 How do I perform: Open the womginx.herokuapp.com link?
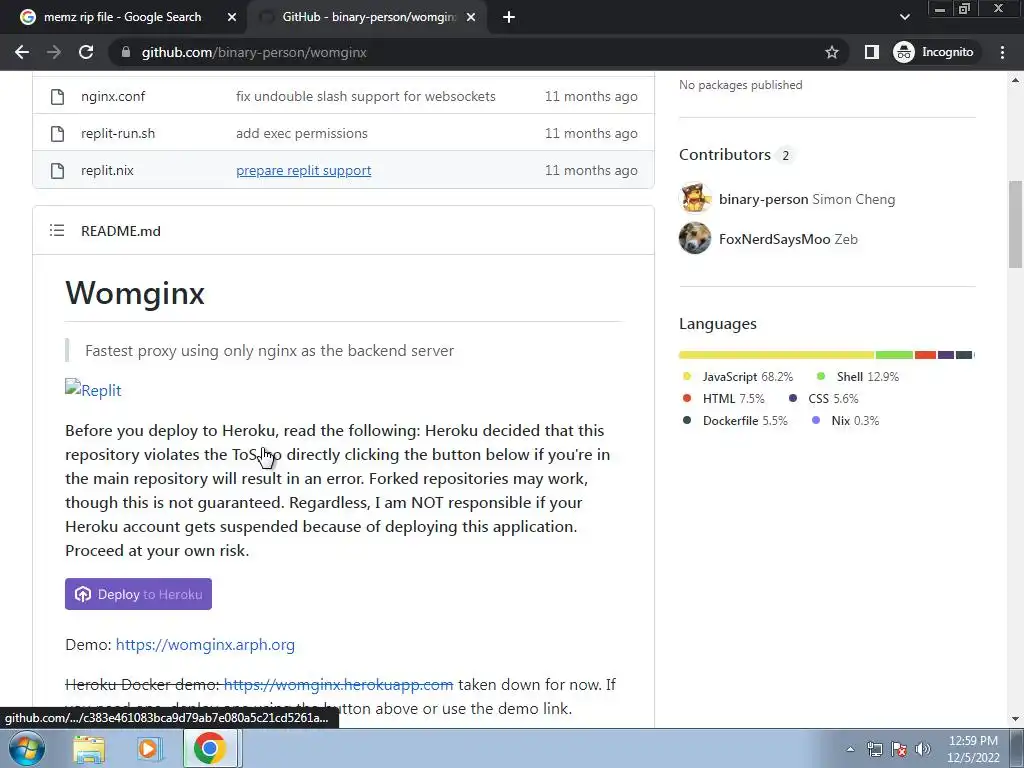click(x=338, y=684)
